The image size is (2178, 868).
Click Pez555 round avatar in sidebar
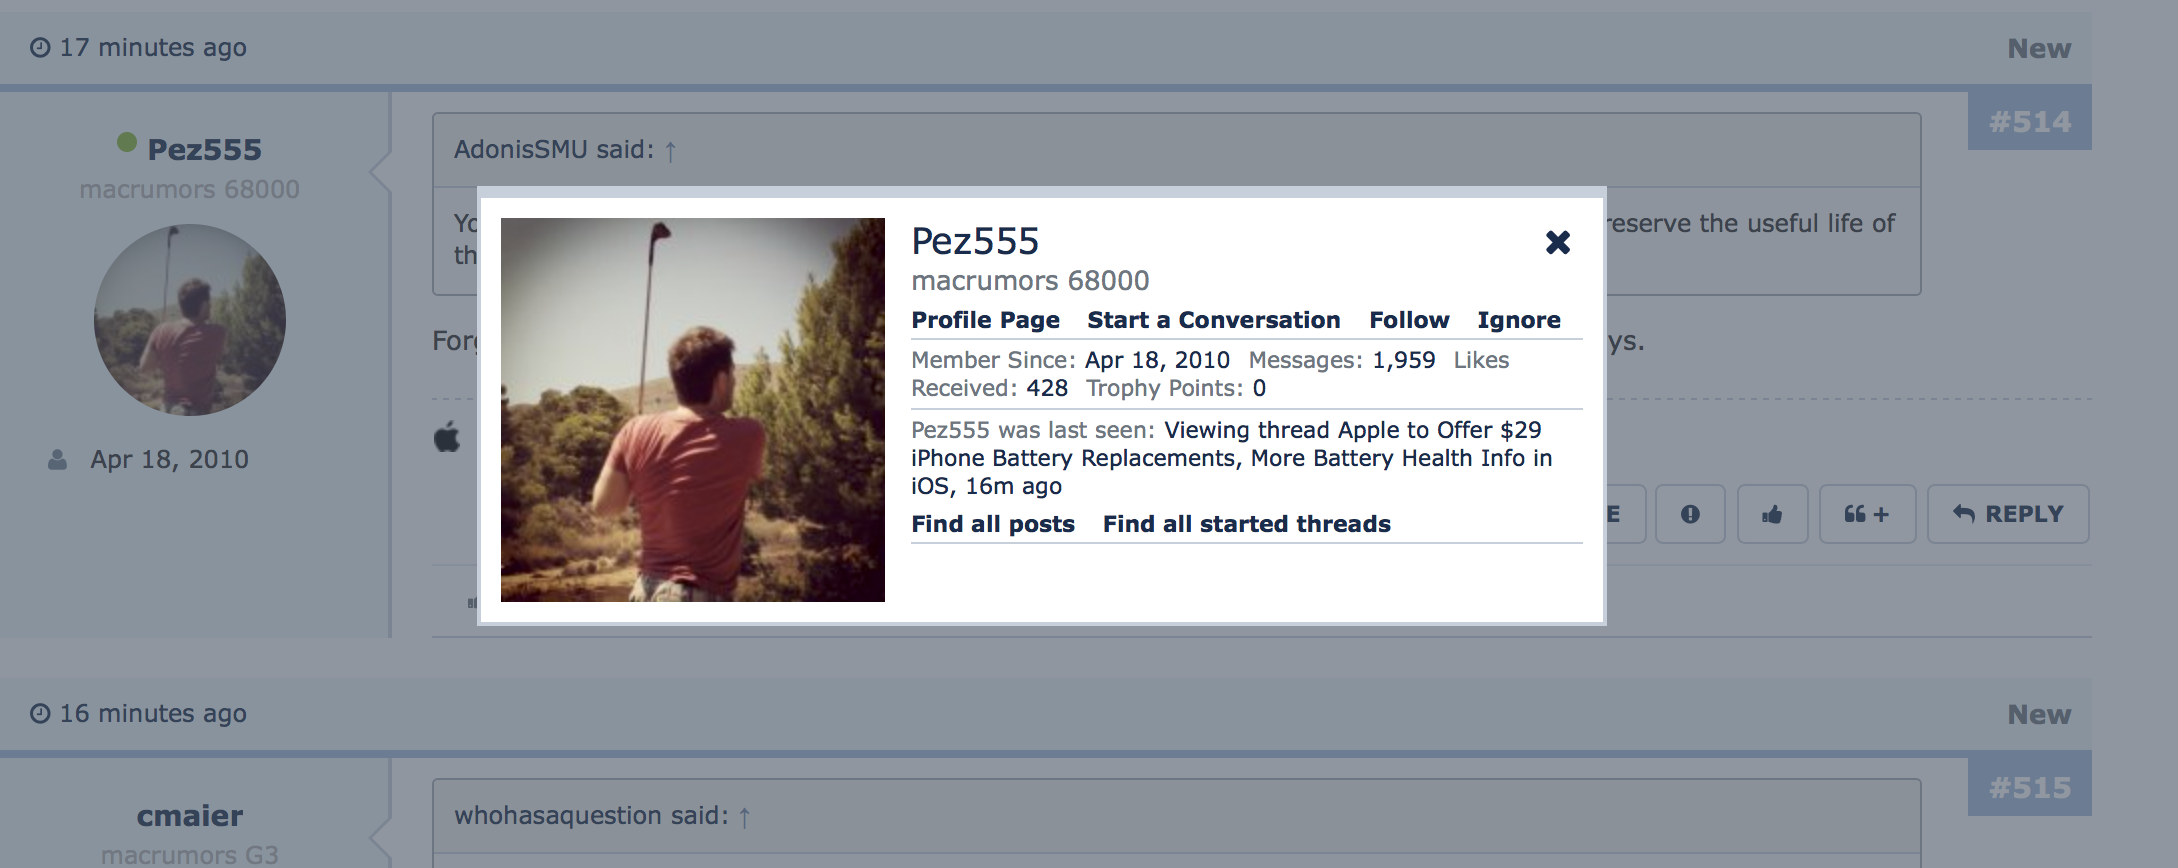[190, 320]
